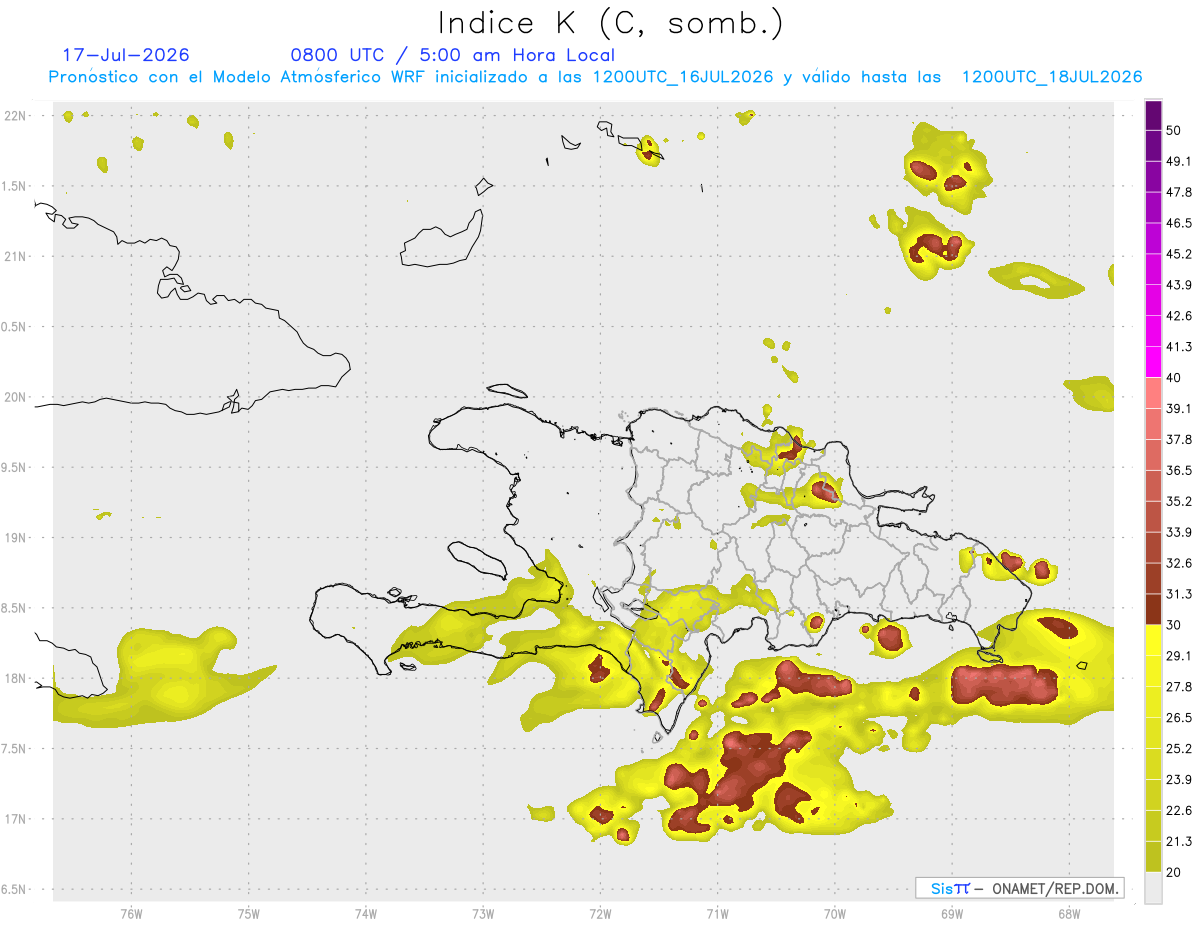
Task: Click the magenta segment between 40 and 41.3
Action: [x=1153, y=362]
